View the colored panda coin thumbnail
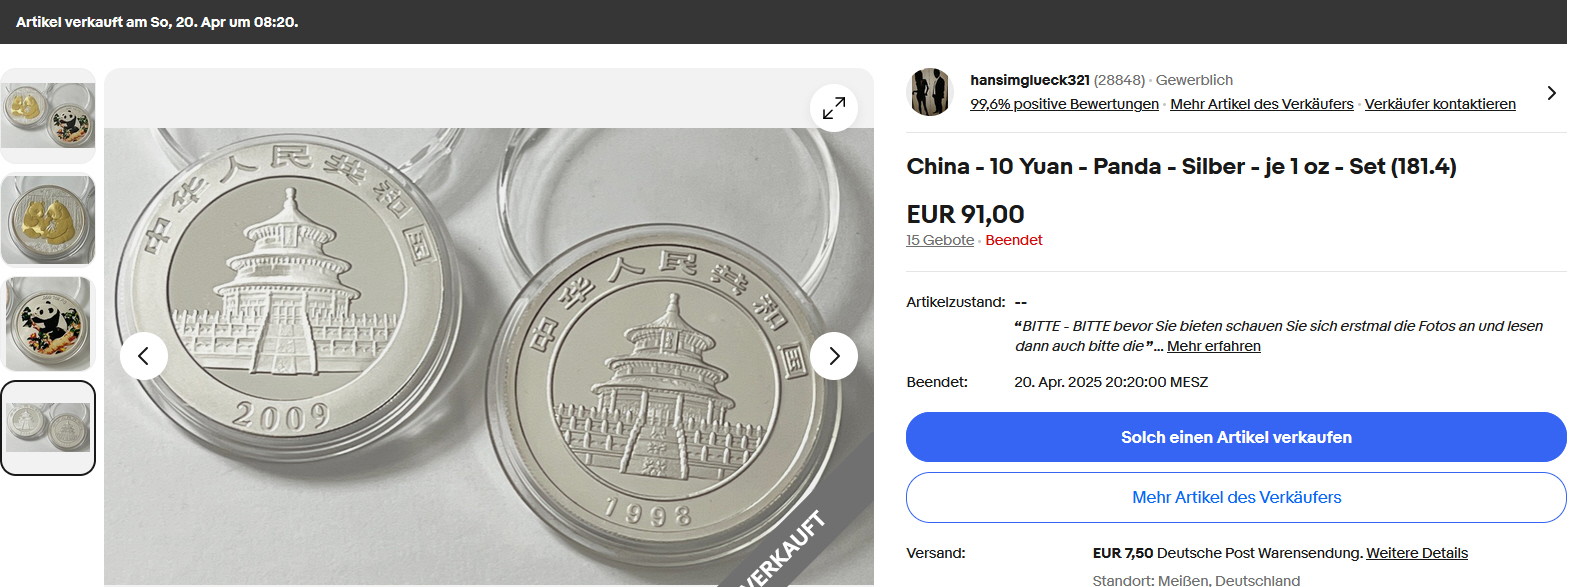This screenshot has width=1578, height=587. tap(48, 324)
